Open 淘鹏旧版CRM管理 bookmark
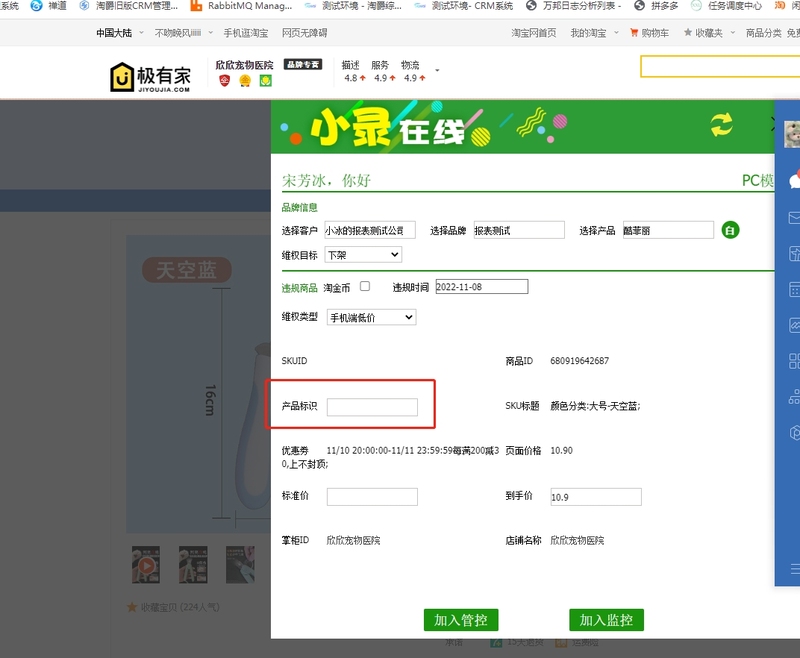The width and height of the screenshot is (800, 658). tap(129, 6)
